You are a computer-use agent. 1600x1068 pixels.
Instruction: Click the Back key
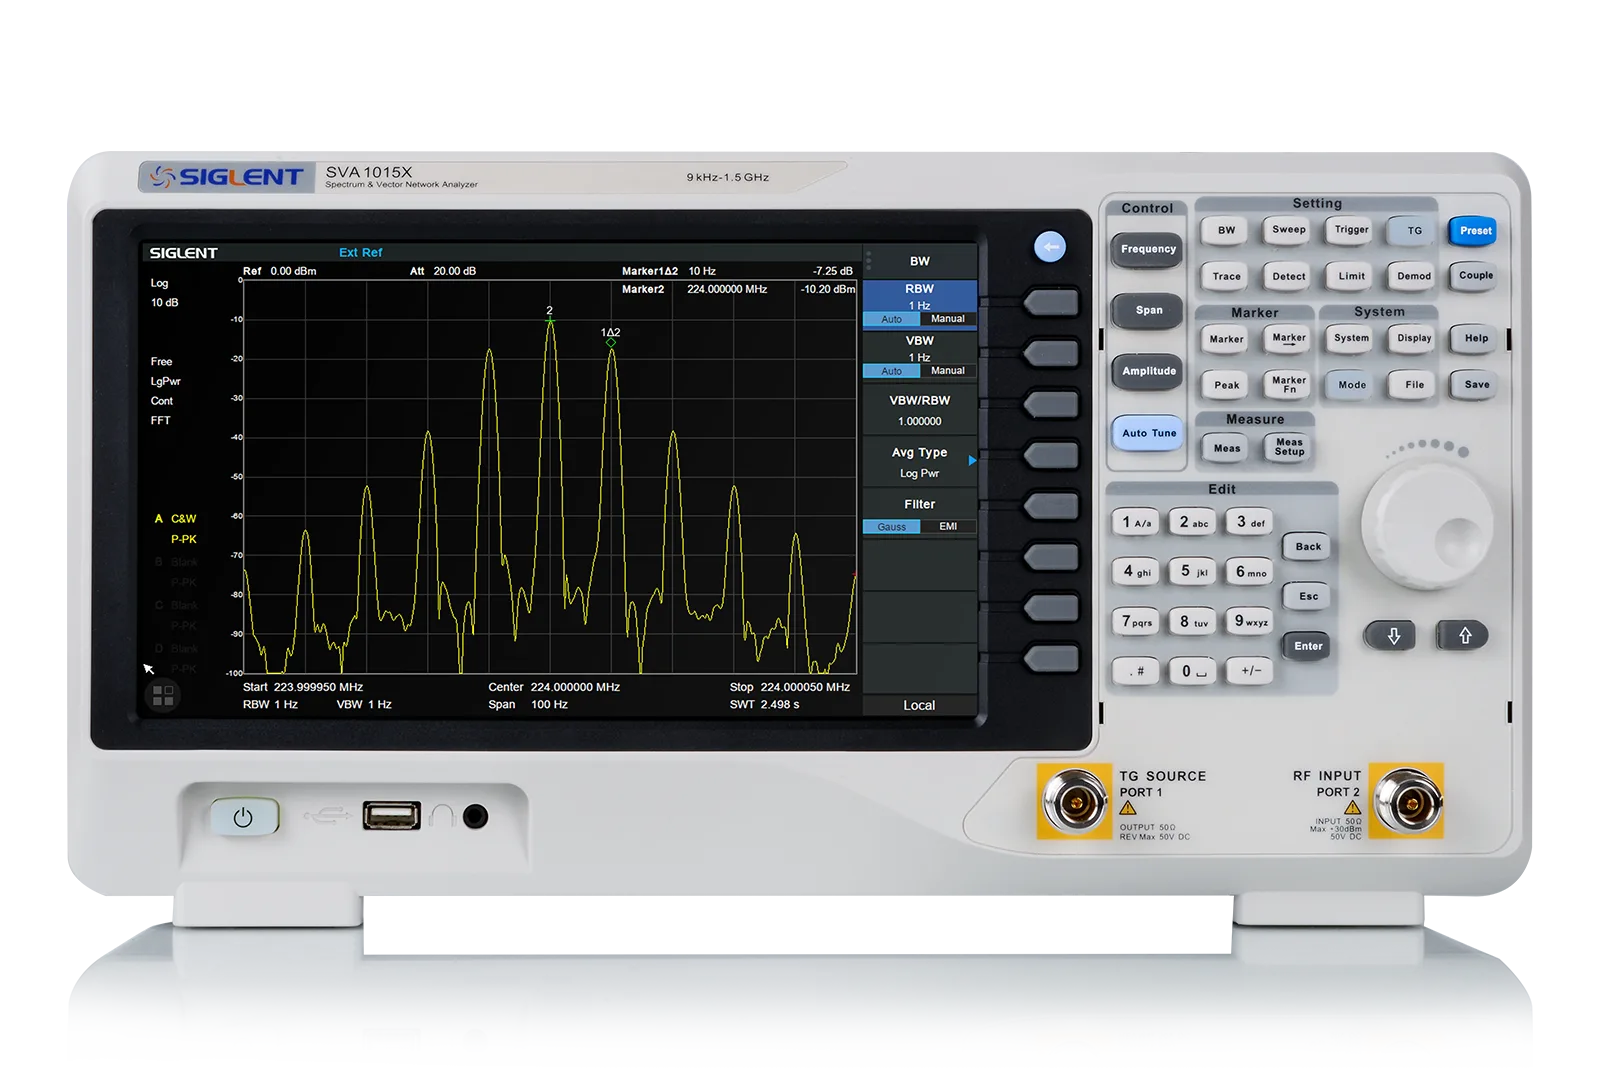(x=1307, y=547)
